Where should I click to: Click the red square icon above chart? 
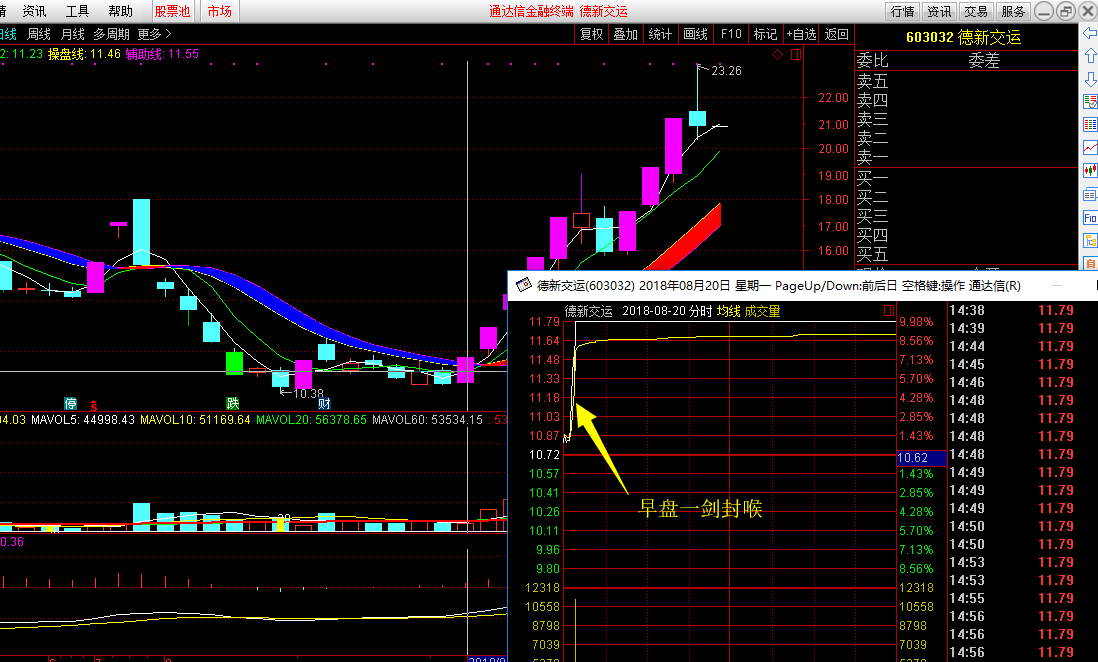[795, 55]
